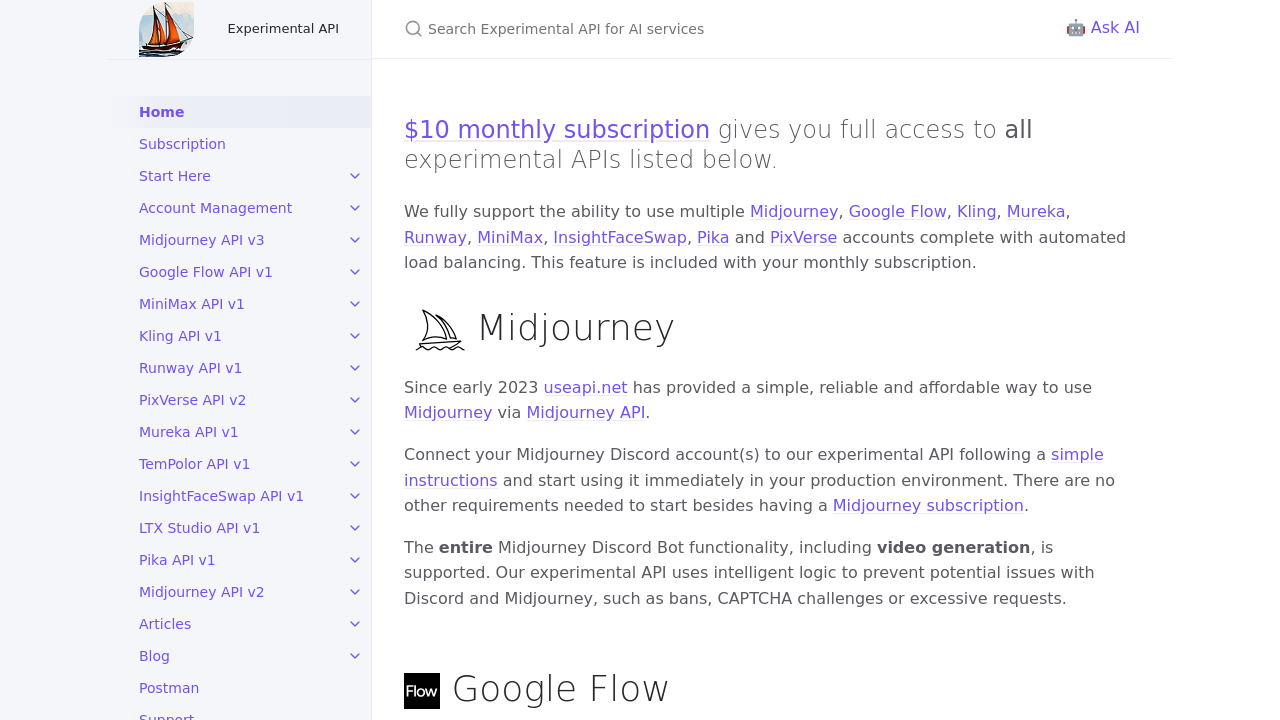Click the sailboat logo in the header
Image resolution: width=1280 pixels, height=720 pixels.
(x=166, y=29)
